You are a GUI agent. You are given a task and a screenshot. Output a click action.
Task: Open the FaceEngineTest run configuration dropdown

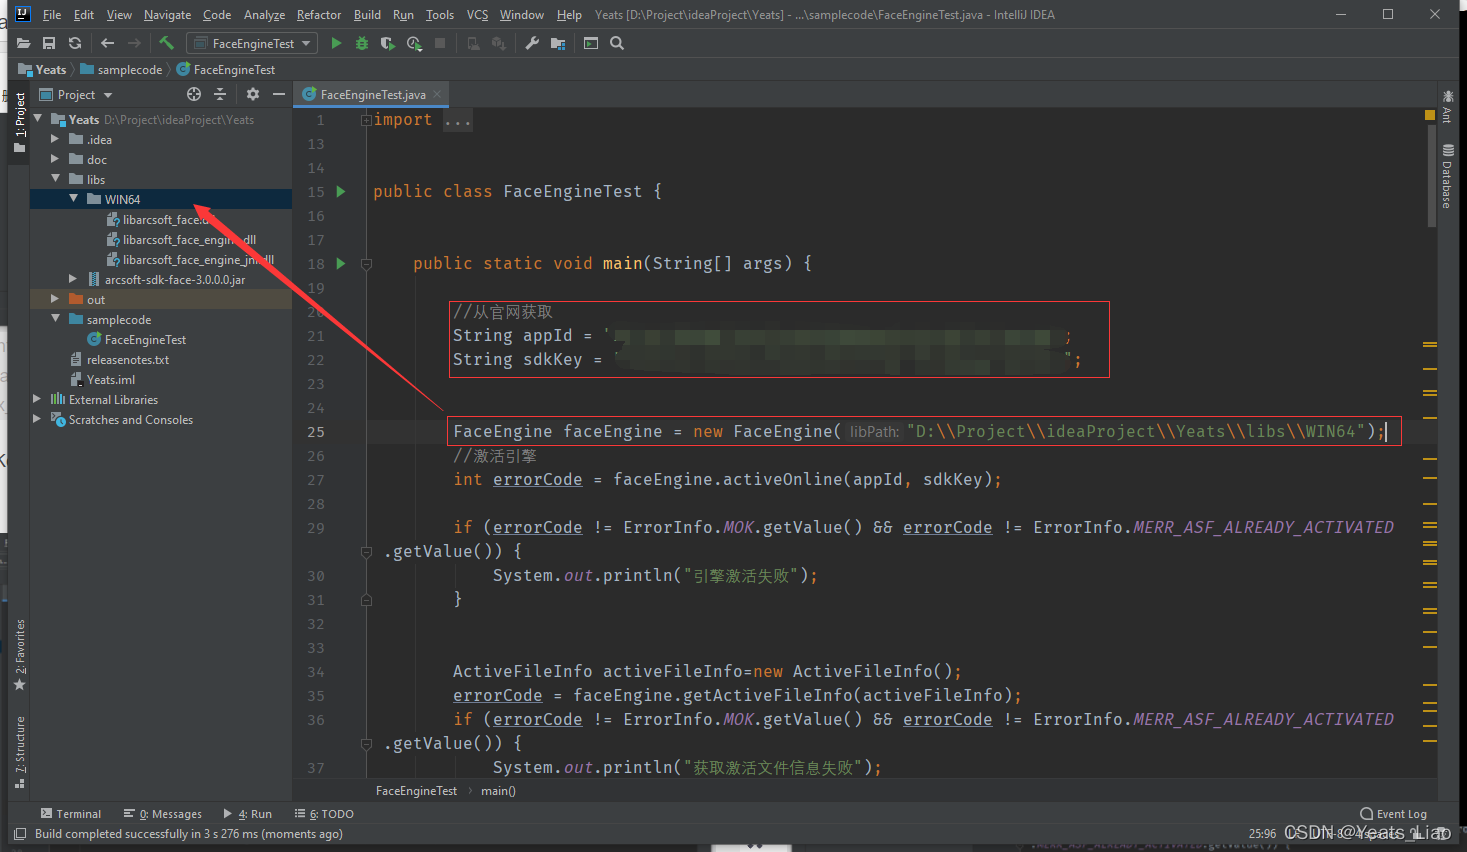click(x=253, y=43)
